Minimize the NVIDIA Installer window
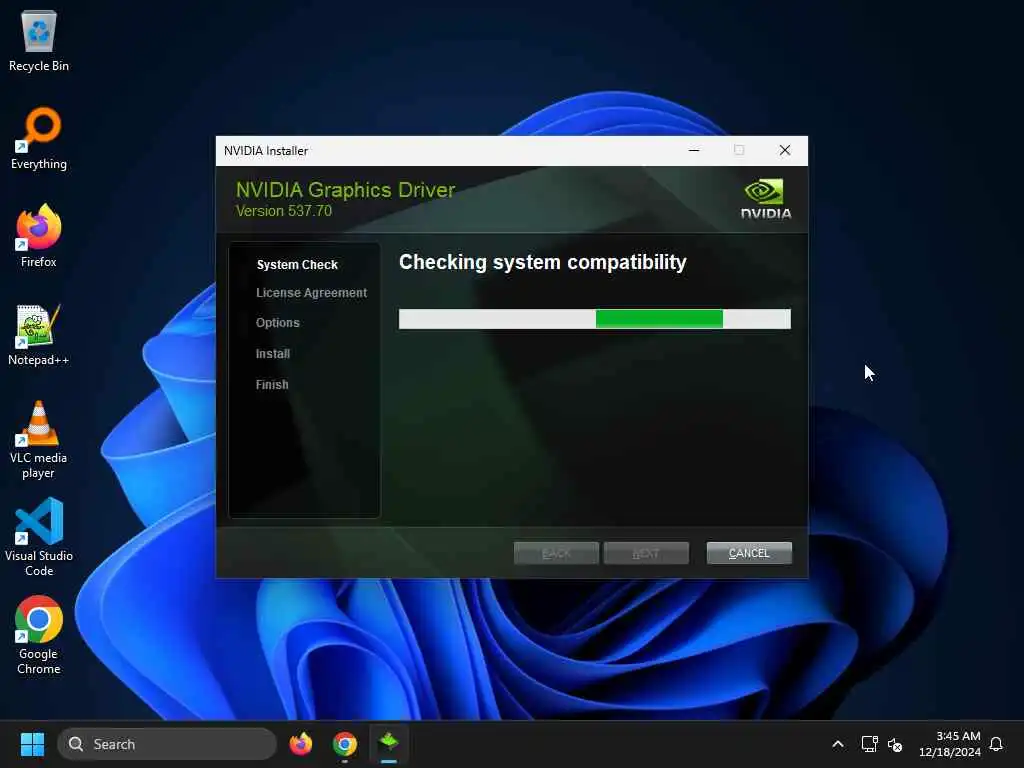This screenshot has width=1024, height=768. 694,150
